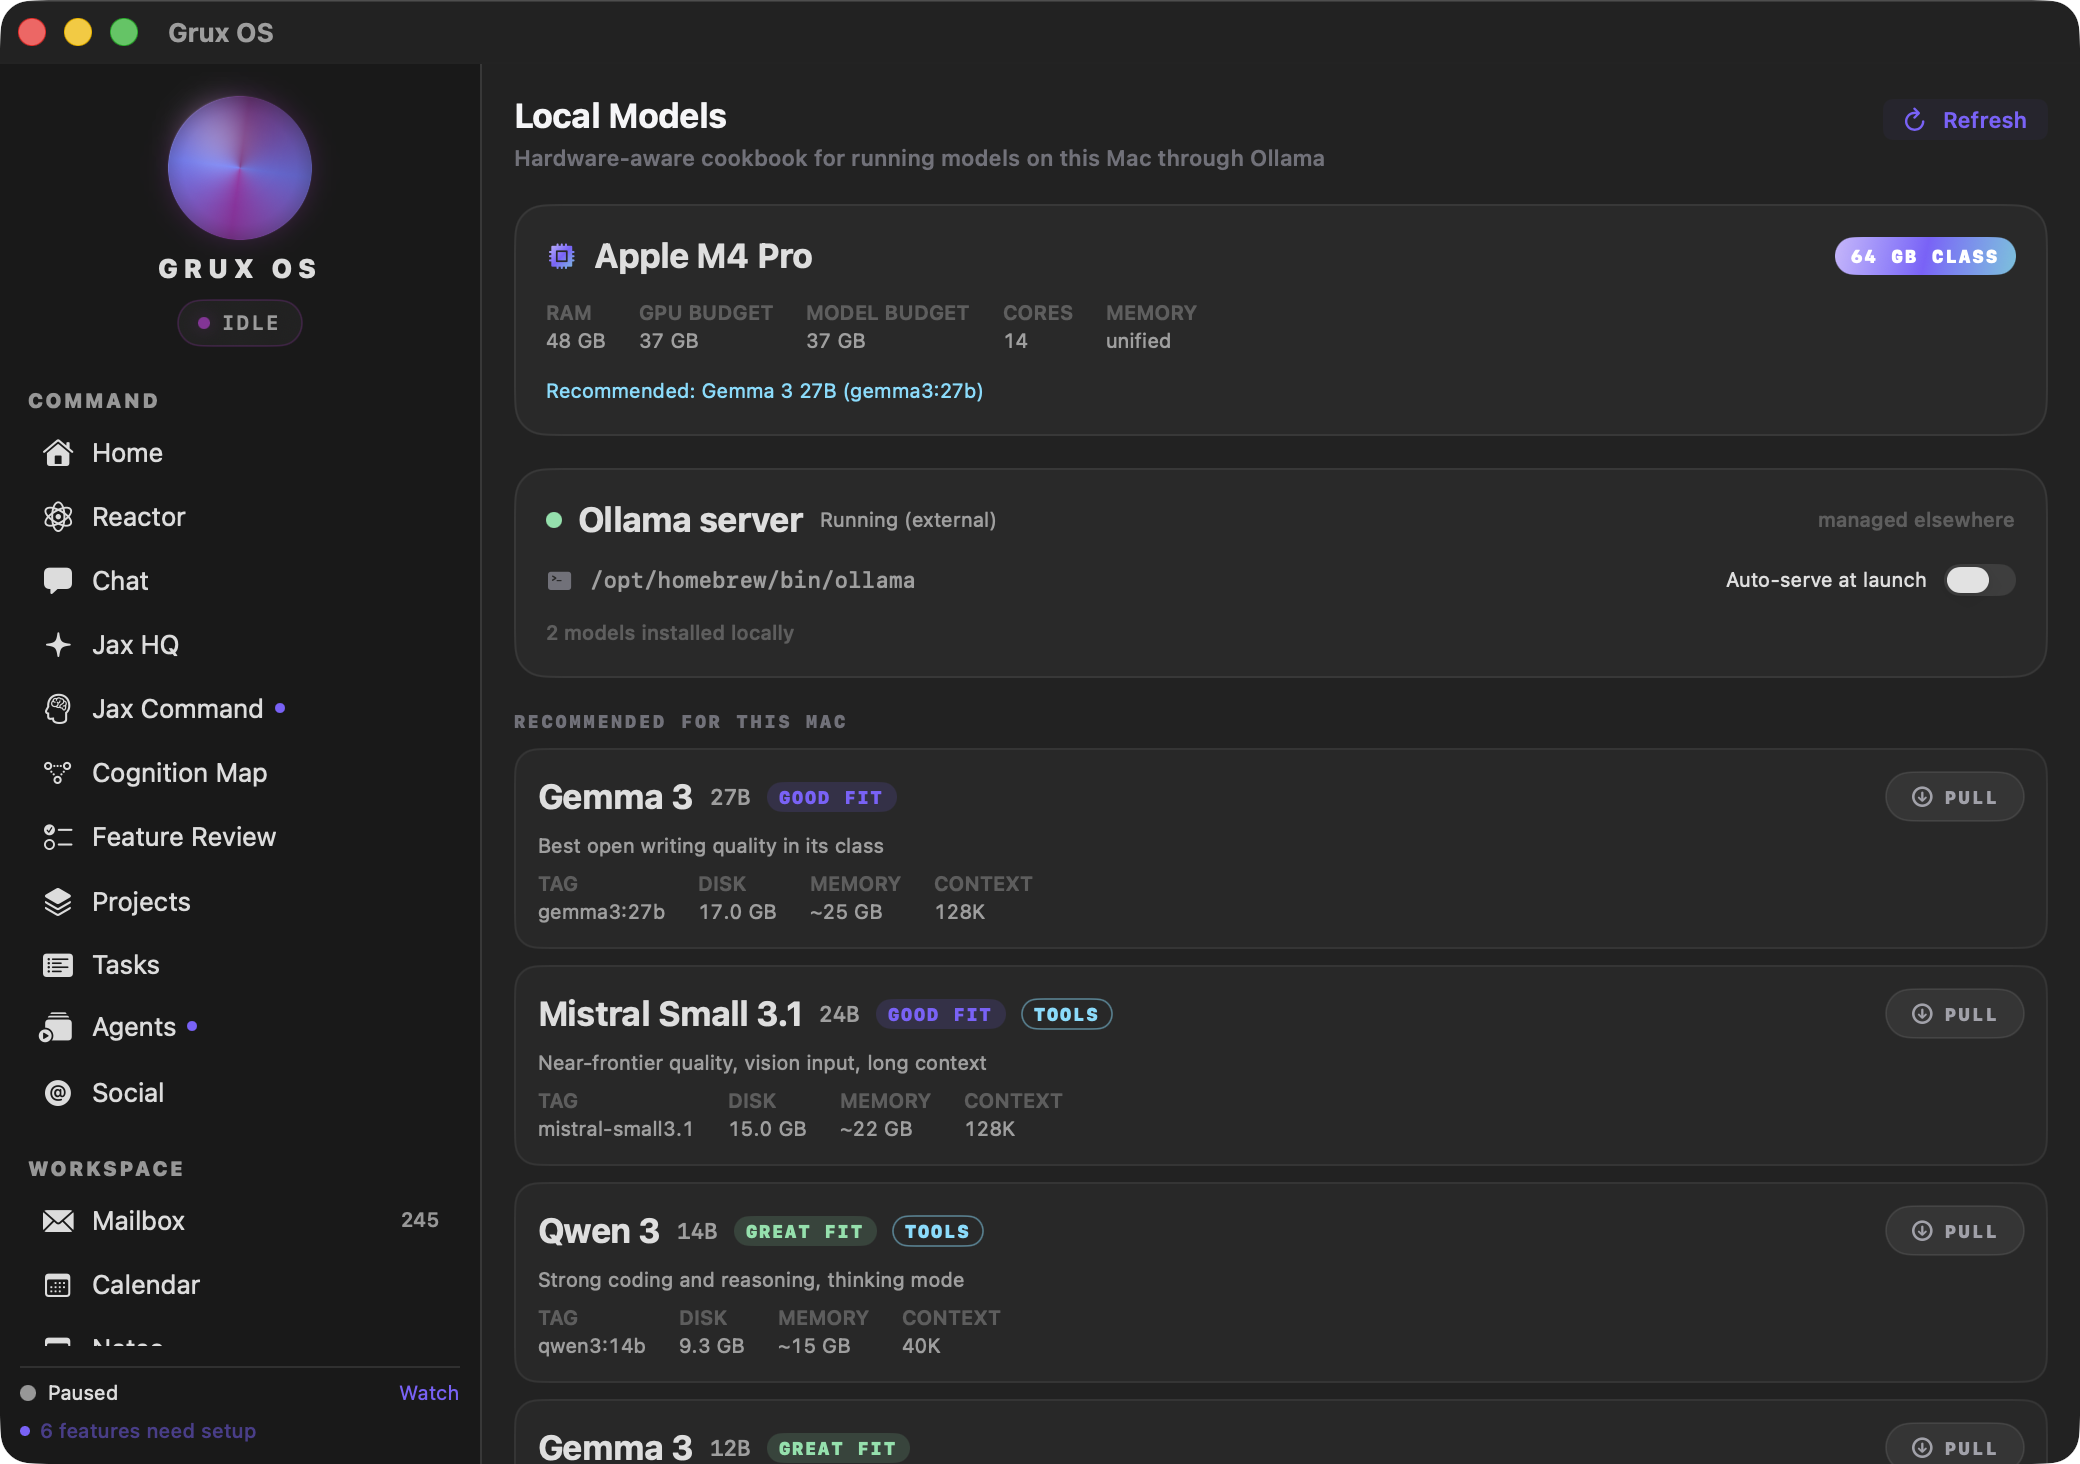Click GREAT FIT badge on Qwen 3
Screen dimensions: 2080x1464
click(804, 1231)
